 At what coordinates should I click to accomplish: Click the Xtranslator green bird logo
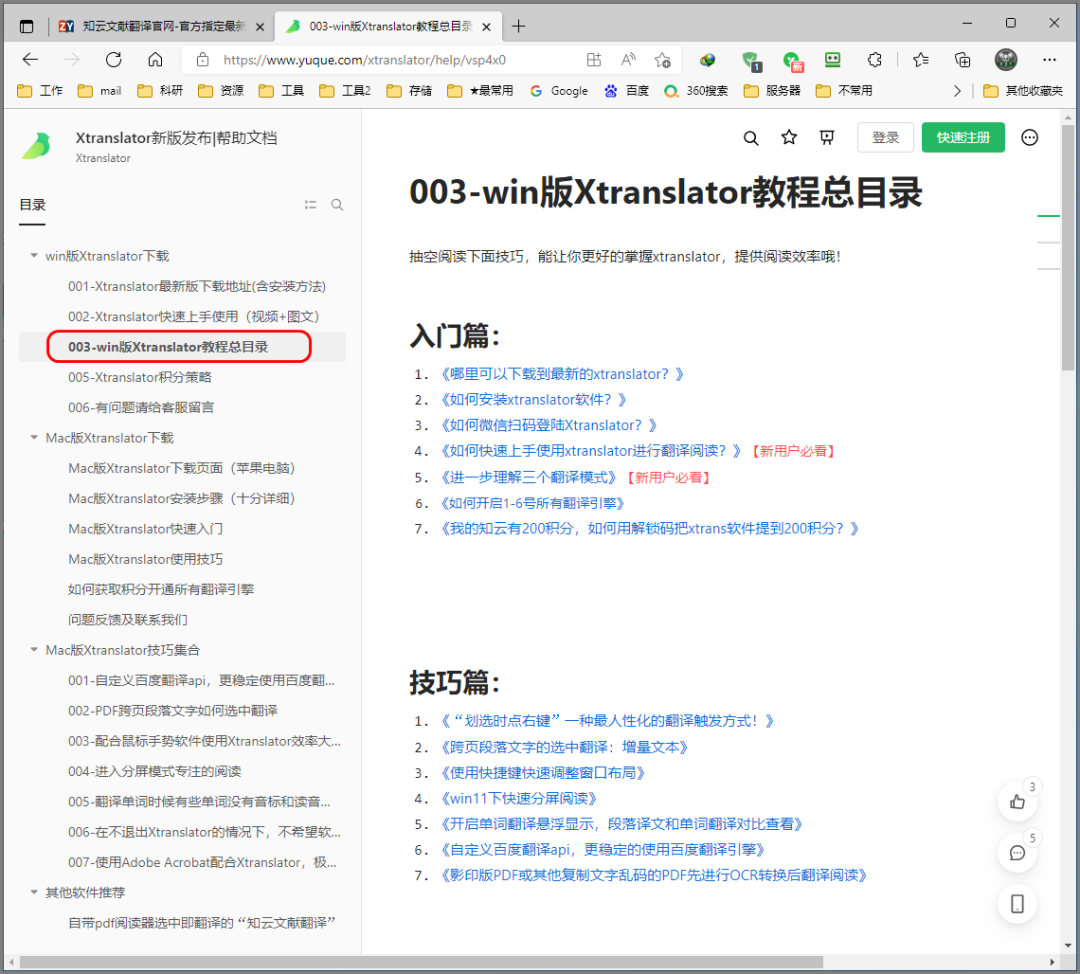click(37, 146)
